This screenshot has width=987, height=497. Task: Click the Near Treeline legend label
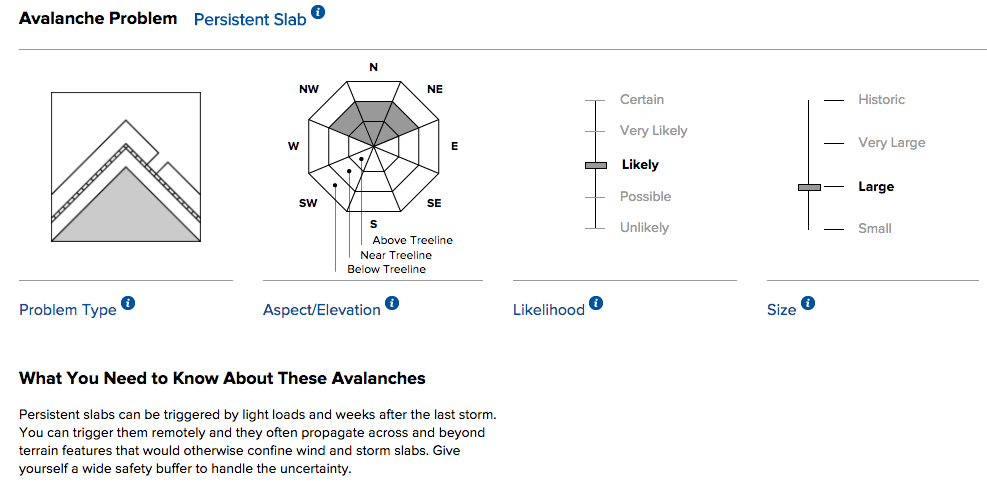pyautogui.click(x=396, y=255)
